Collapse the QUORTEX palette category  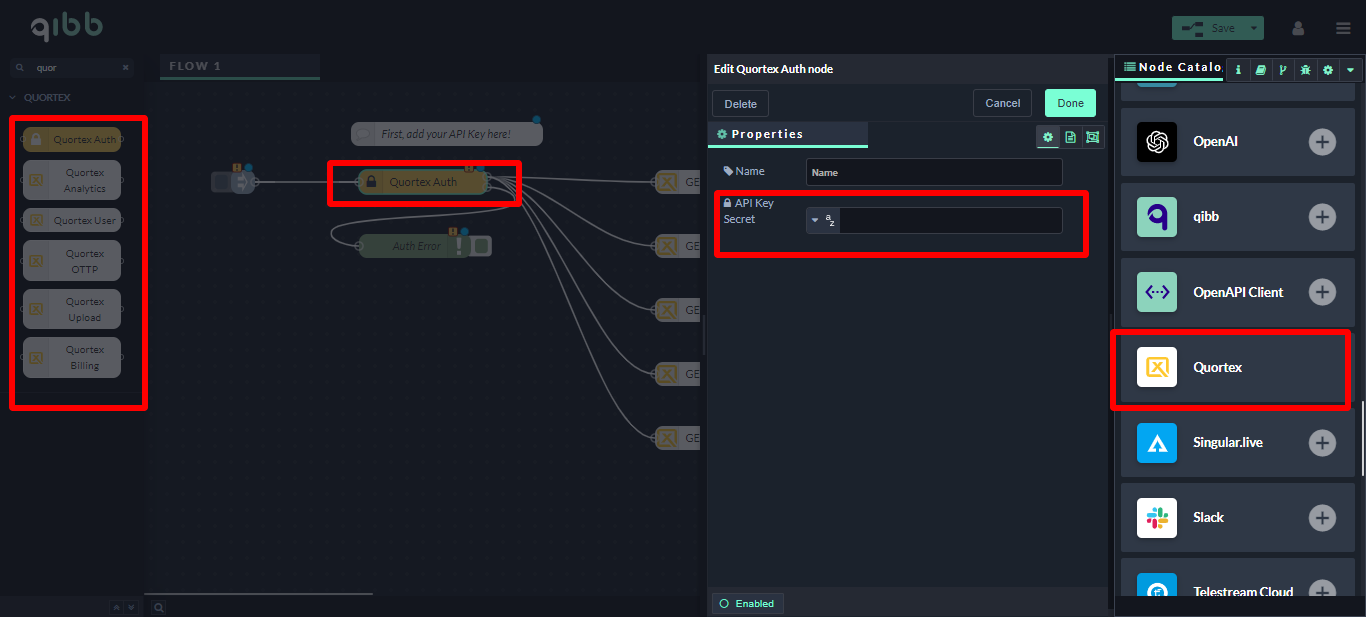13,98
